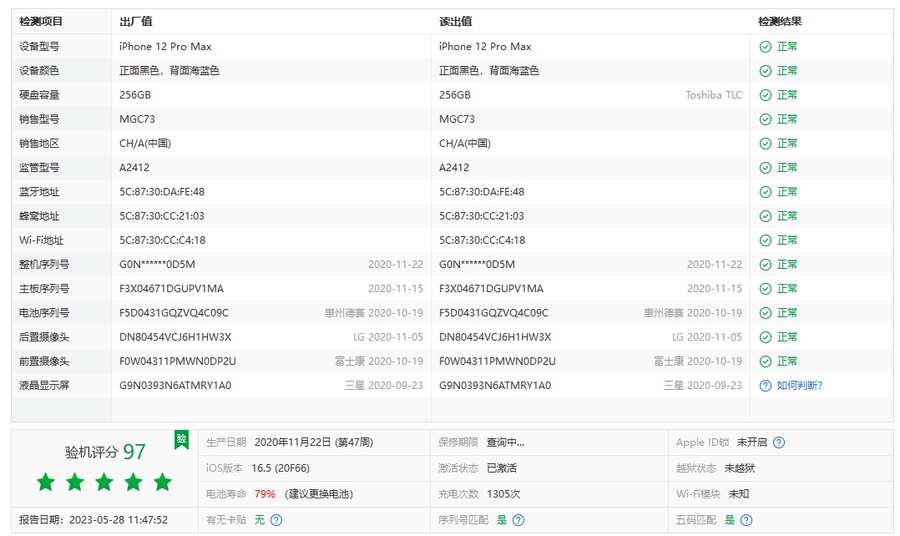The image size is (900, 536).
Task: Click report date 2023-05-28 11:47:52
Action: [x=118, y=520]
